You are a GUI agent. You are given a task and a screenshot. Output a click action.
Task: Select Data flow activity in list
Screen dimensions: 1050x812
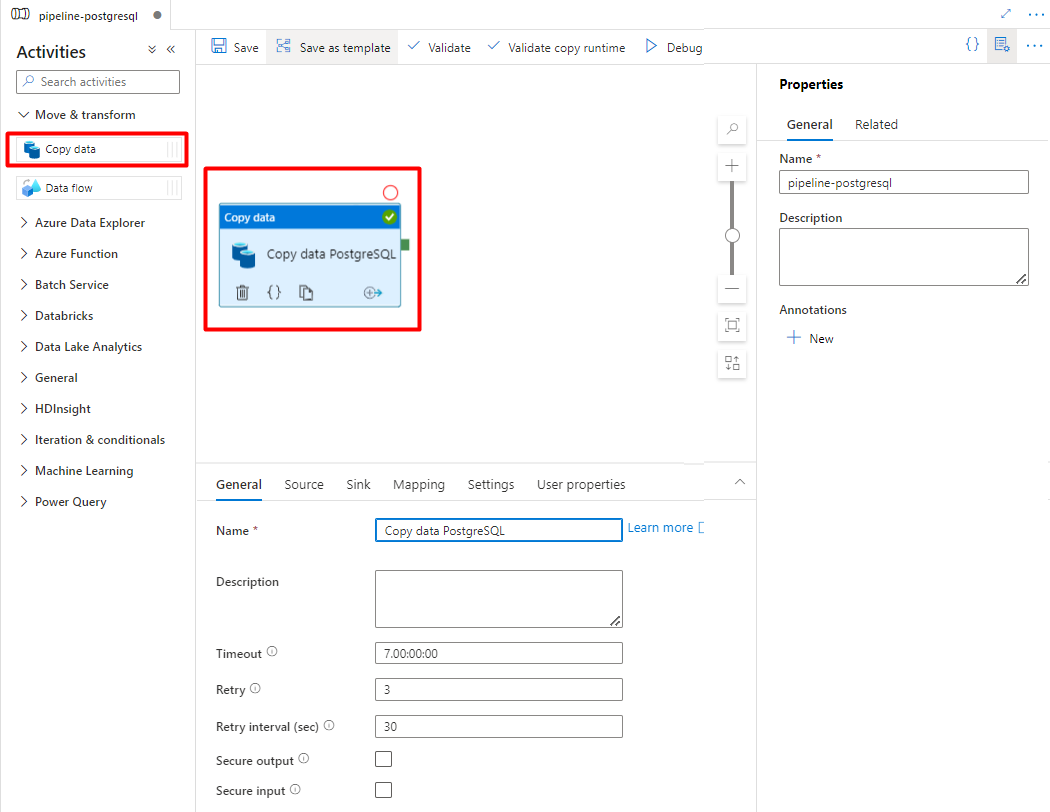tap(98, 188)
